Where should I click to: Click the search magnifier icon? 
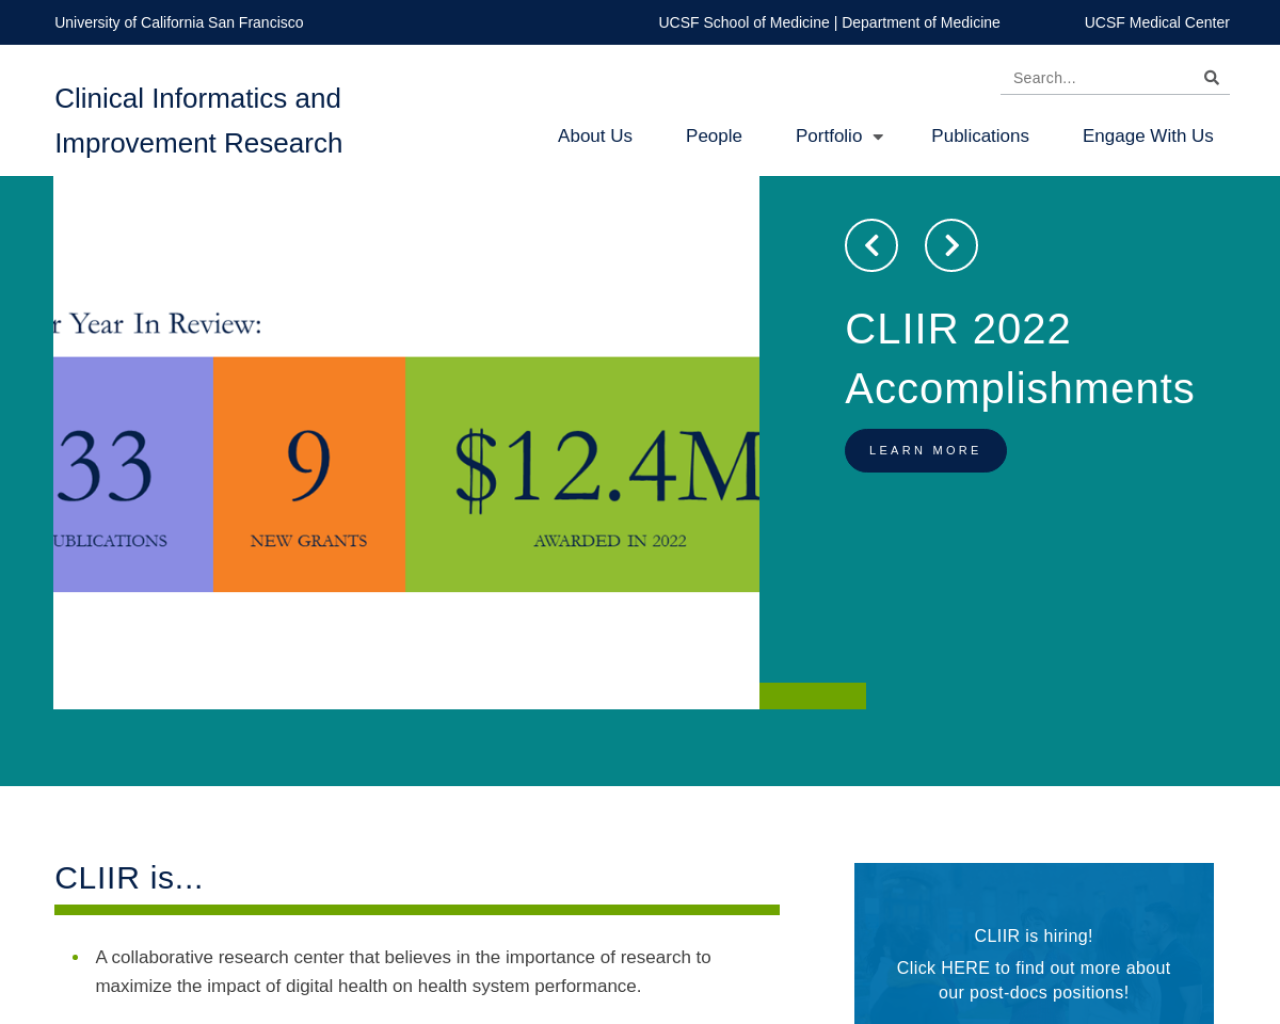[x=1211, y=78]
